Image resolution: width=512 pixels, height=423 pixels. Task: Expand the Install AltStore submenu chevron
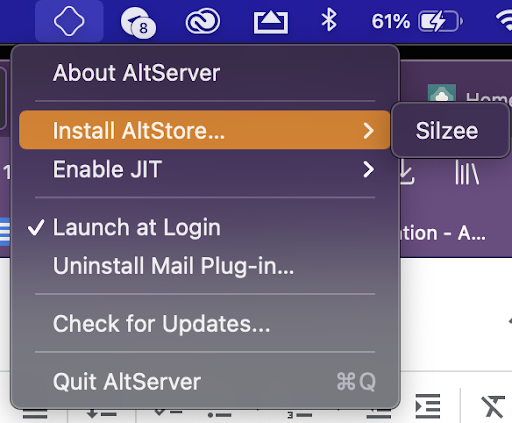click(368, 131)
